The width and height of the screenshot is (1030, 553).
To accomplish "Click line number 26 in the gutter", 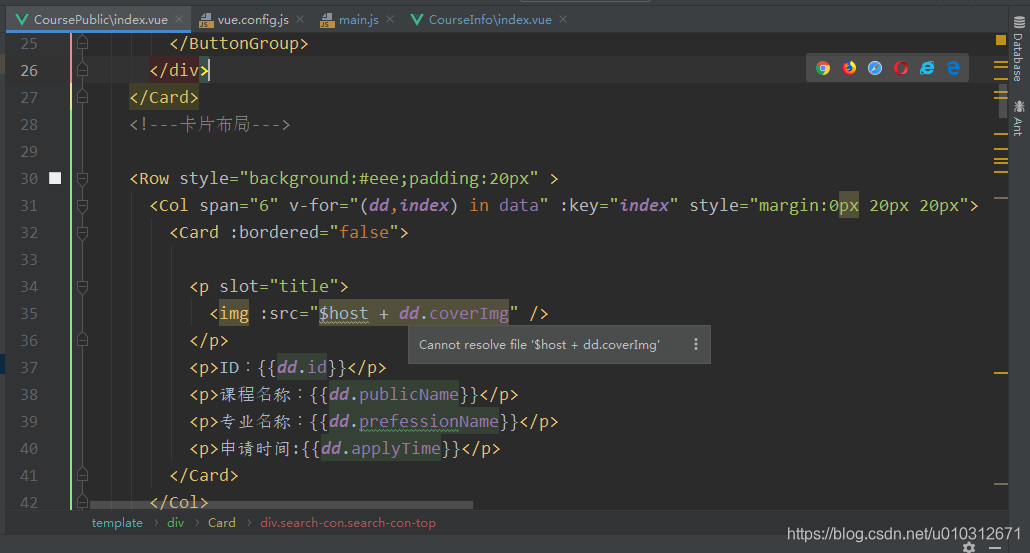I will pos(29,70).
